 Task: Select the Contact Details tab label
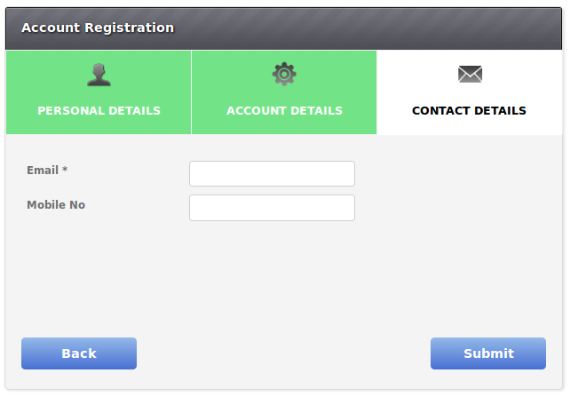(469, 111)
